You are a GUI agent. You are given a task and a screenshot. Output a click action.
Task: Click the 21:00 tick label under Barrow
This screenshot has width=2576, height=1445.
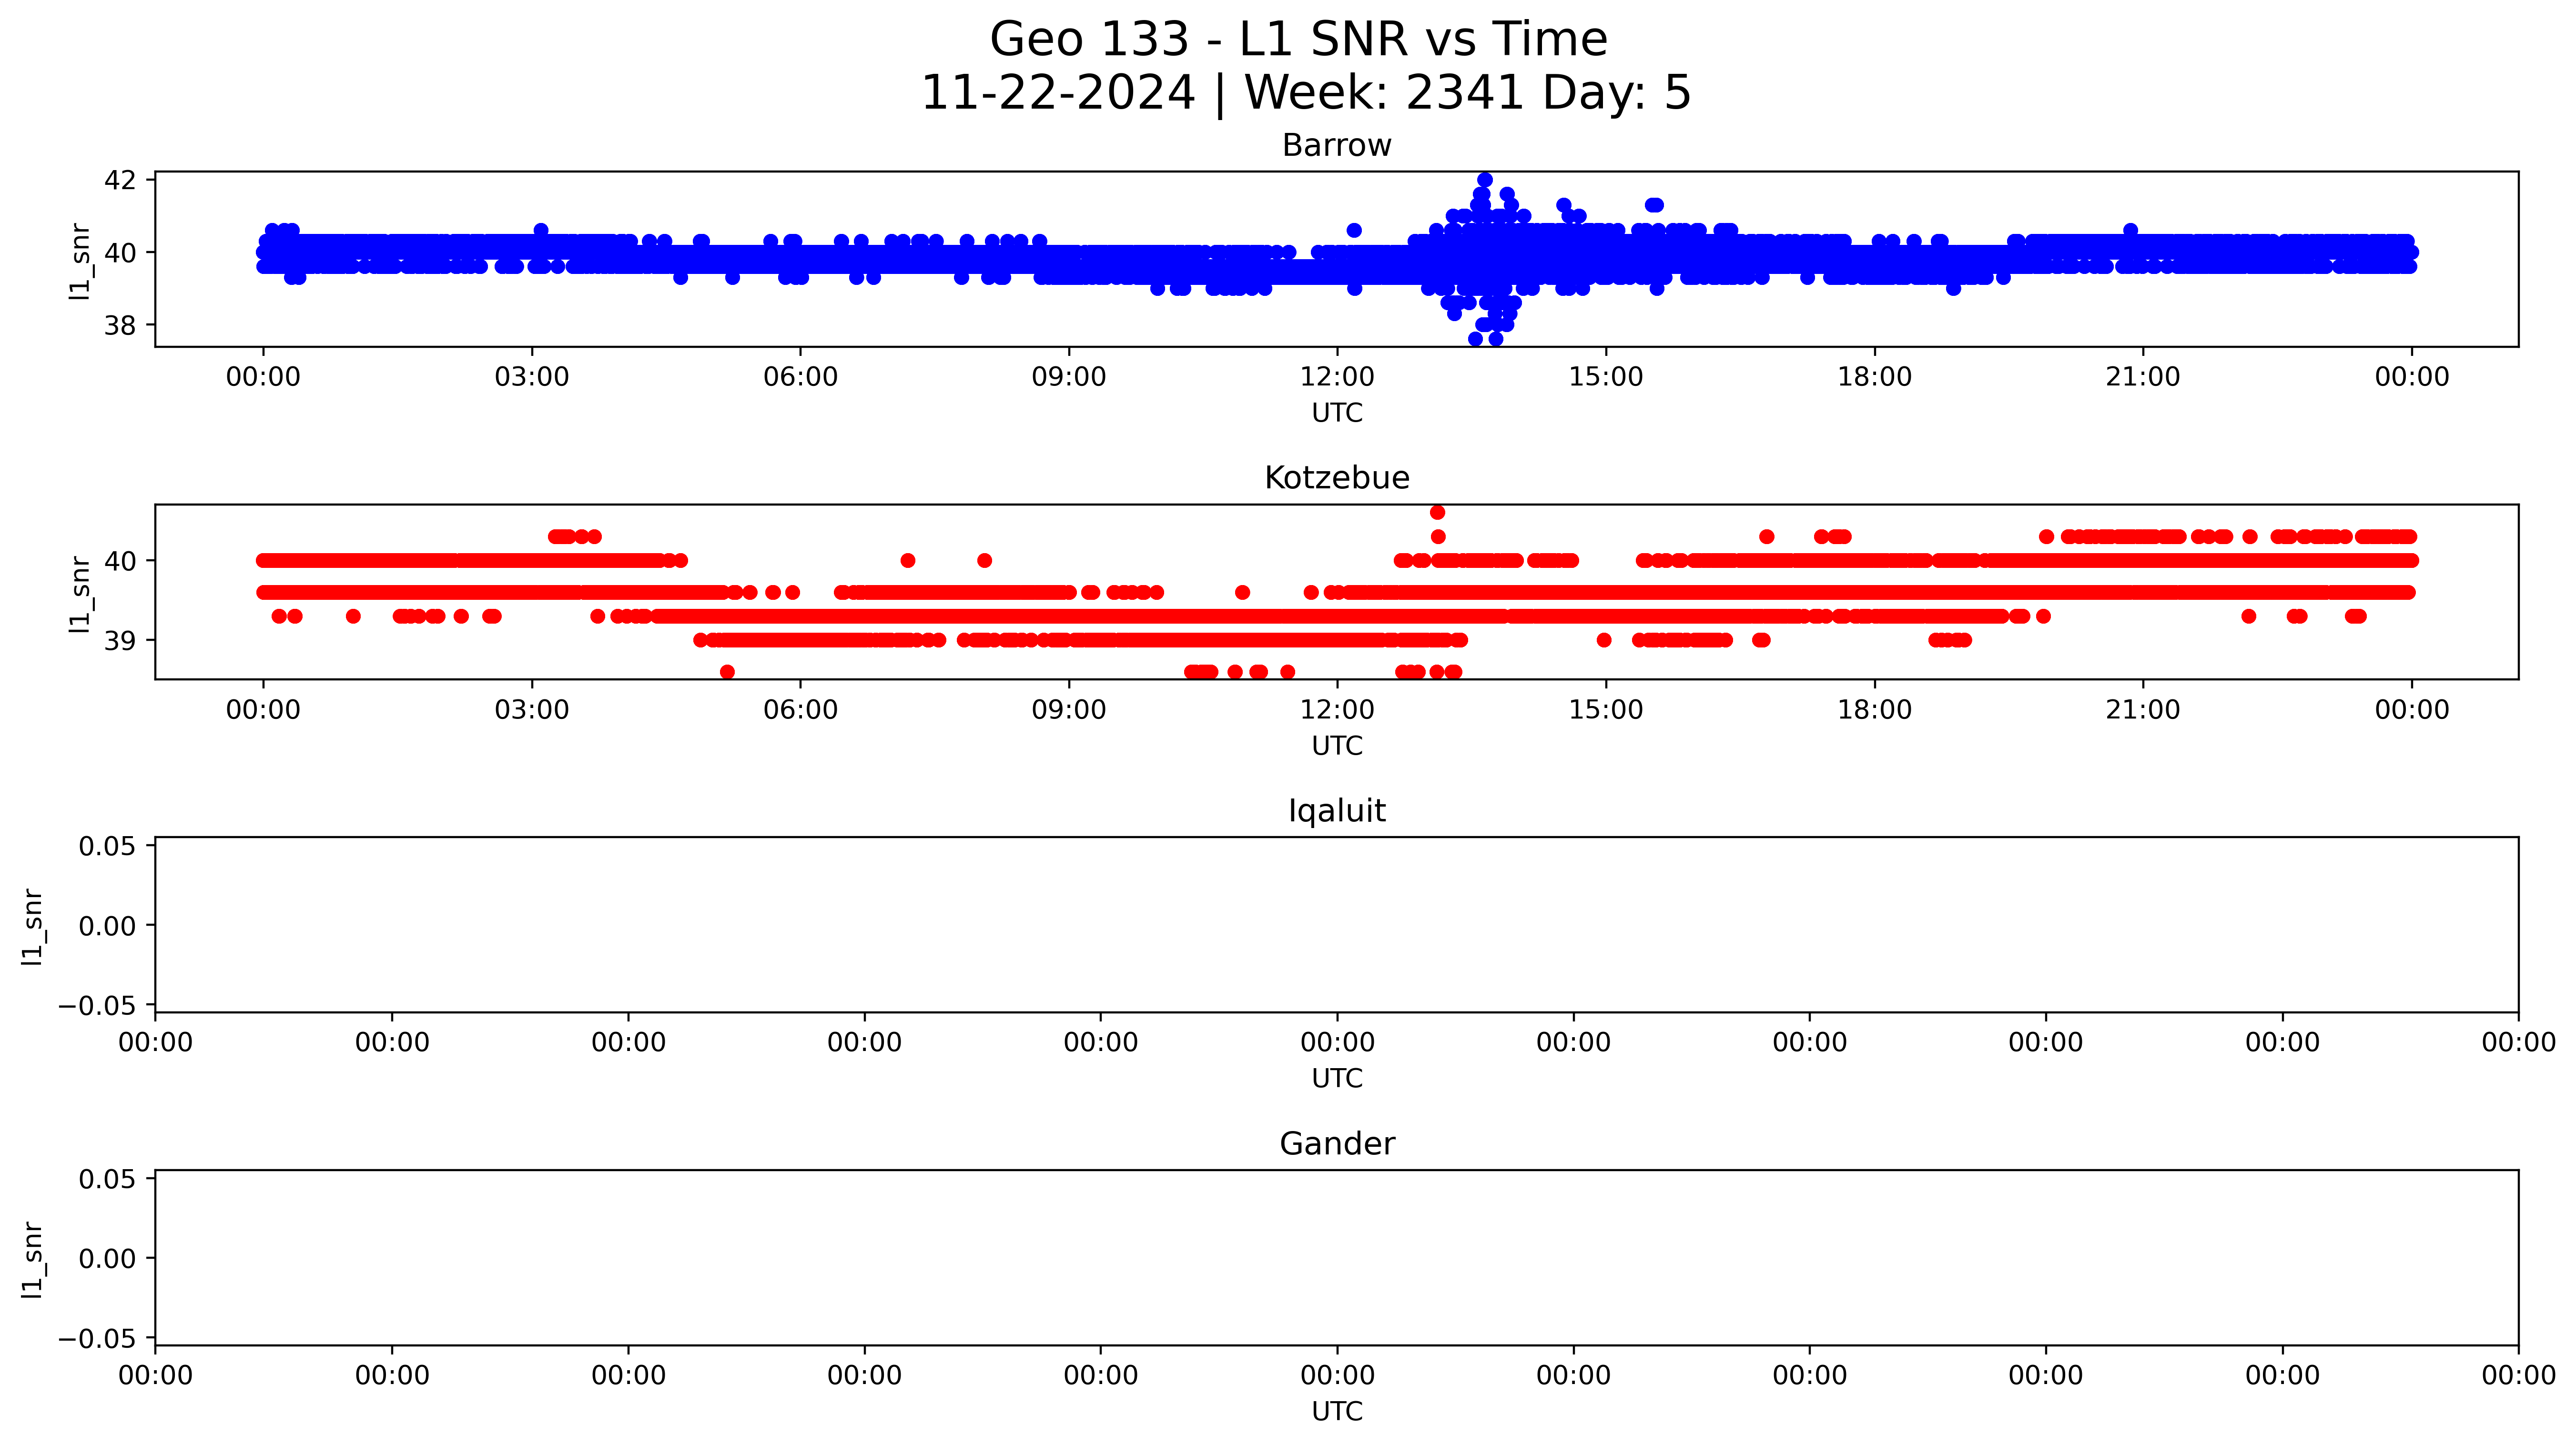(x=2142, y=377)
